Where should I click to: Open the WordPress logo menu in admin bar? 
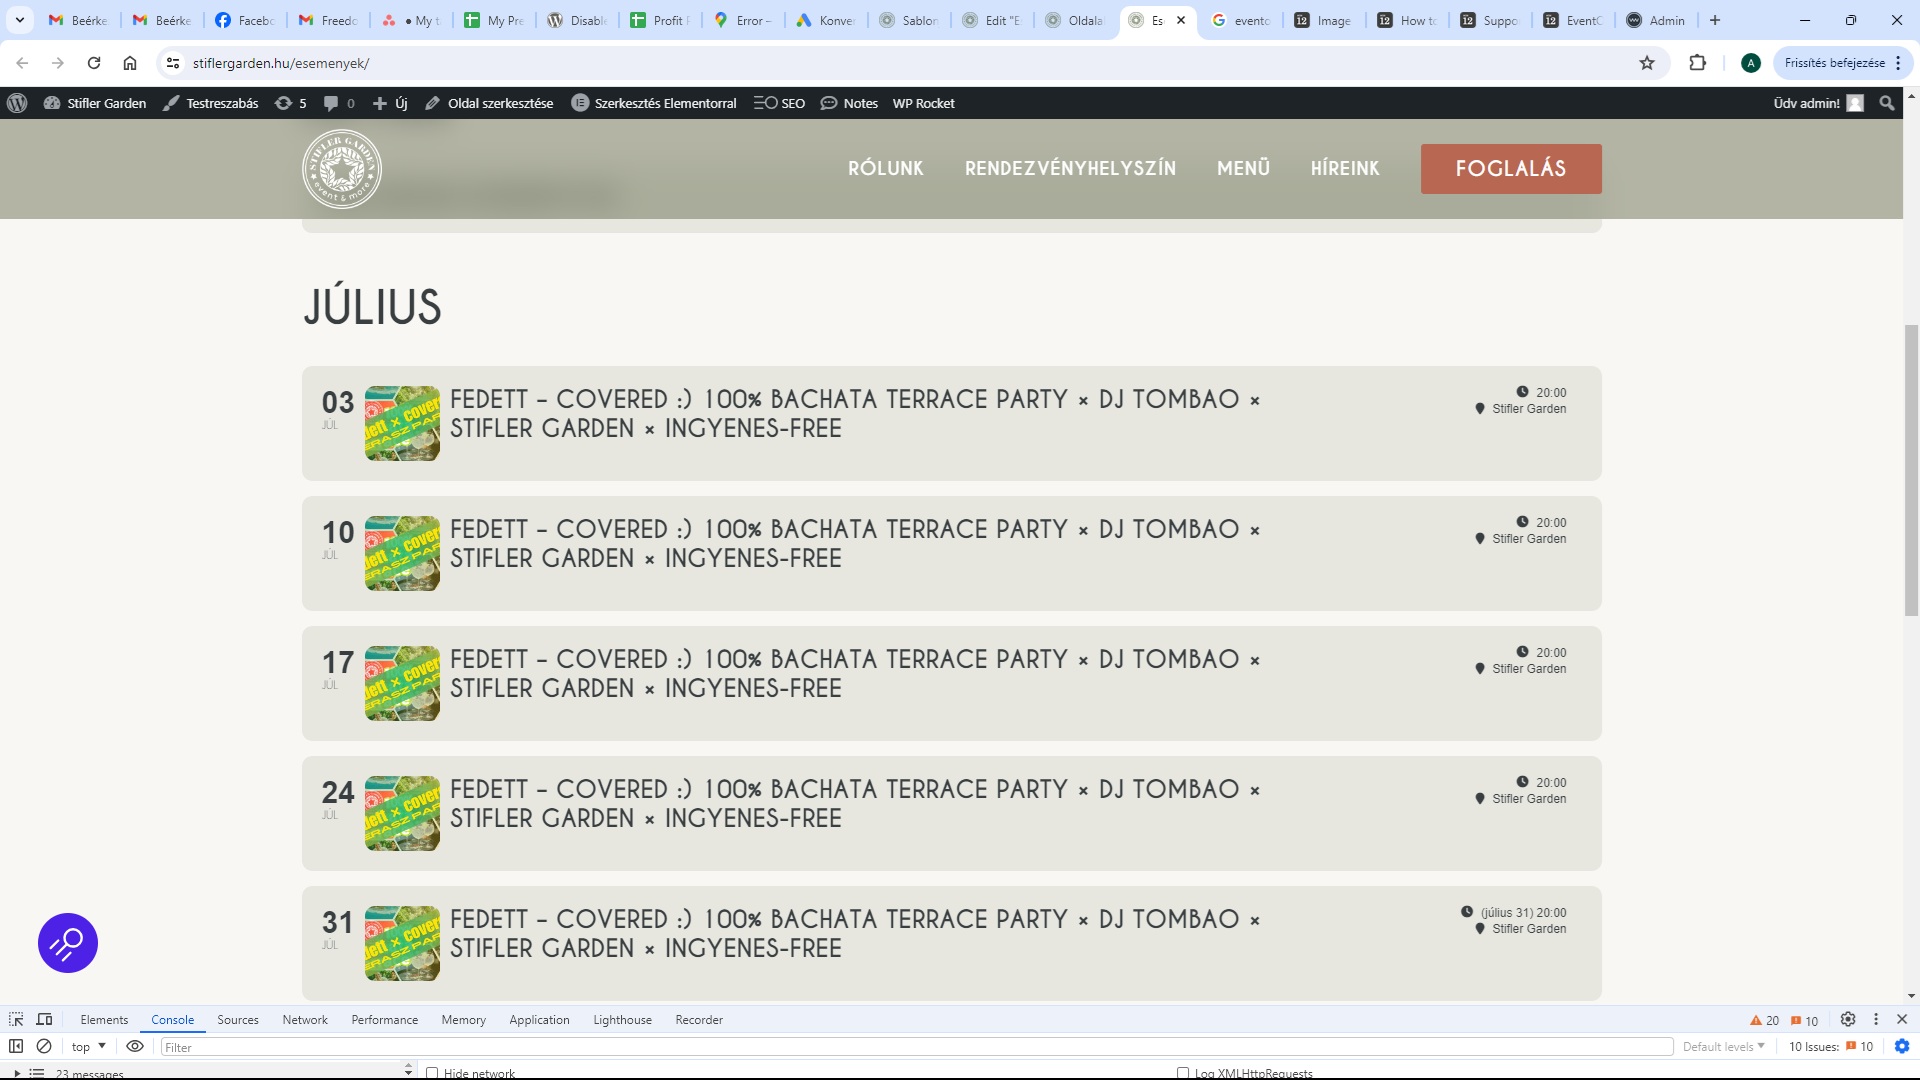17,103
